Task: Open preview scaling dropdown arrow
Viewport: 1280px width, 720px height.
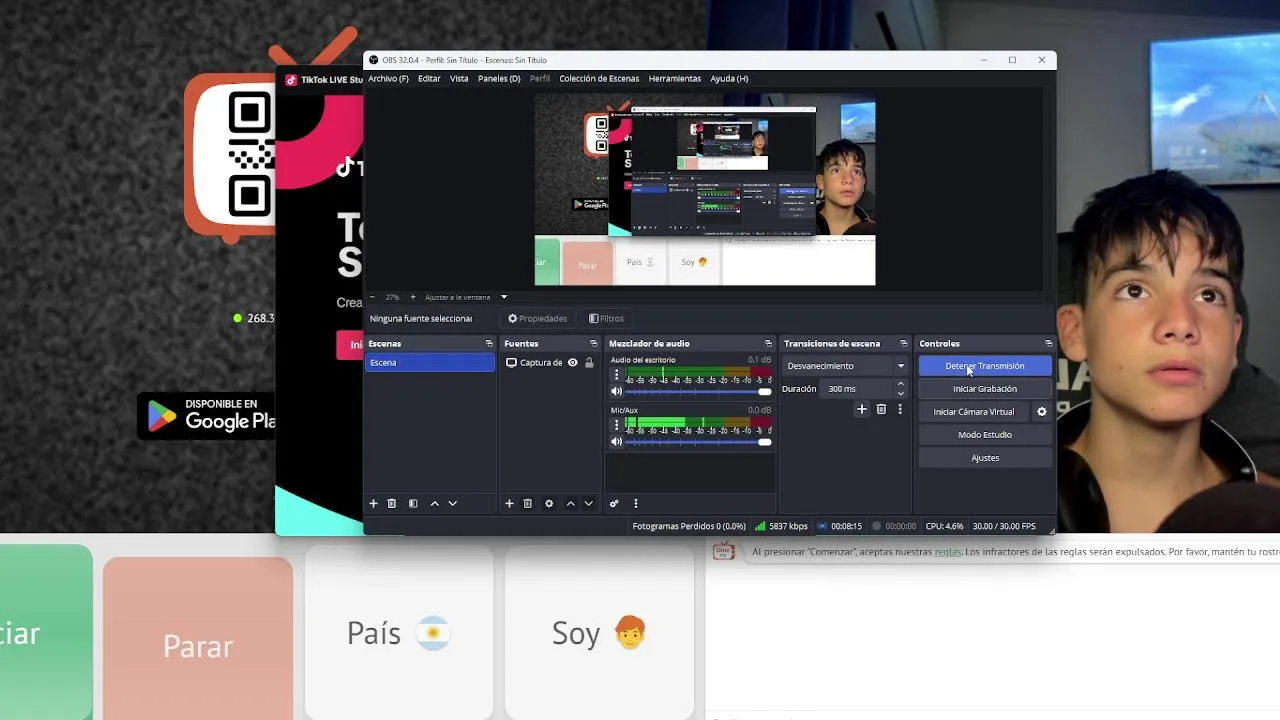Action: tap(504, 297)
